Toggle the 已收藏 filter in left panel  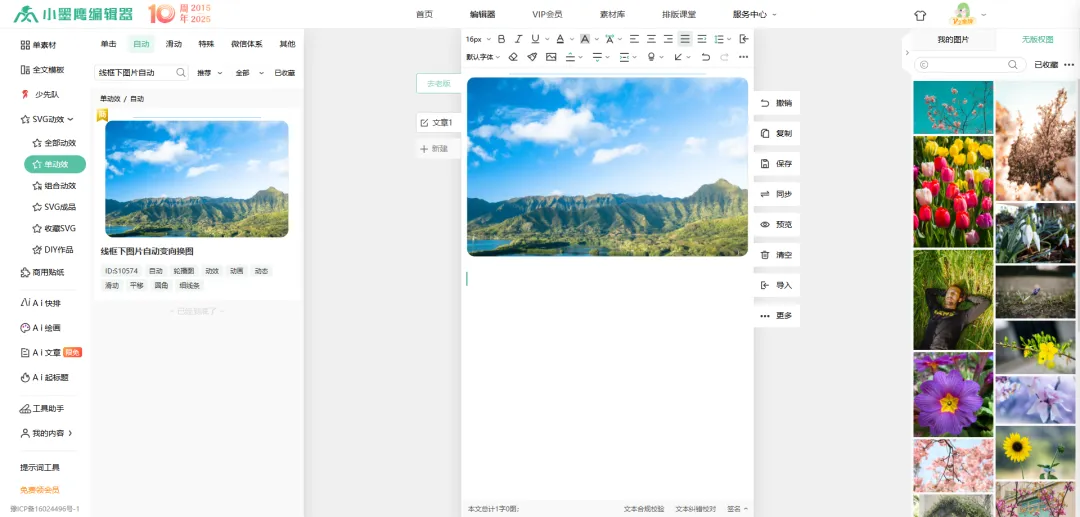click(x=284, y=73)
